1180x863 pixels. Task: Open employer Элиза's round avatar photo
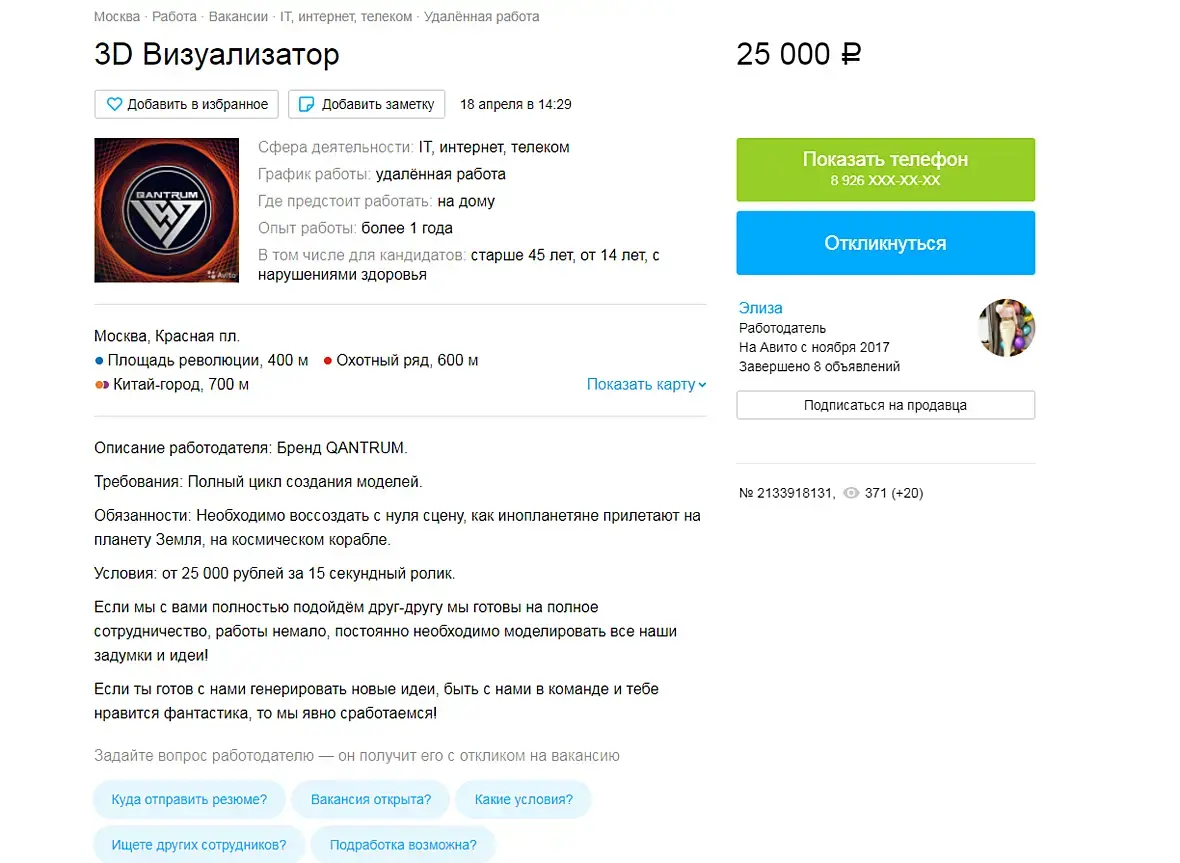point(1006,327)
